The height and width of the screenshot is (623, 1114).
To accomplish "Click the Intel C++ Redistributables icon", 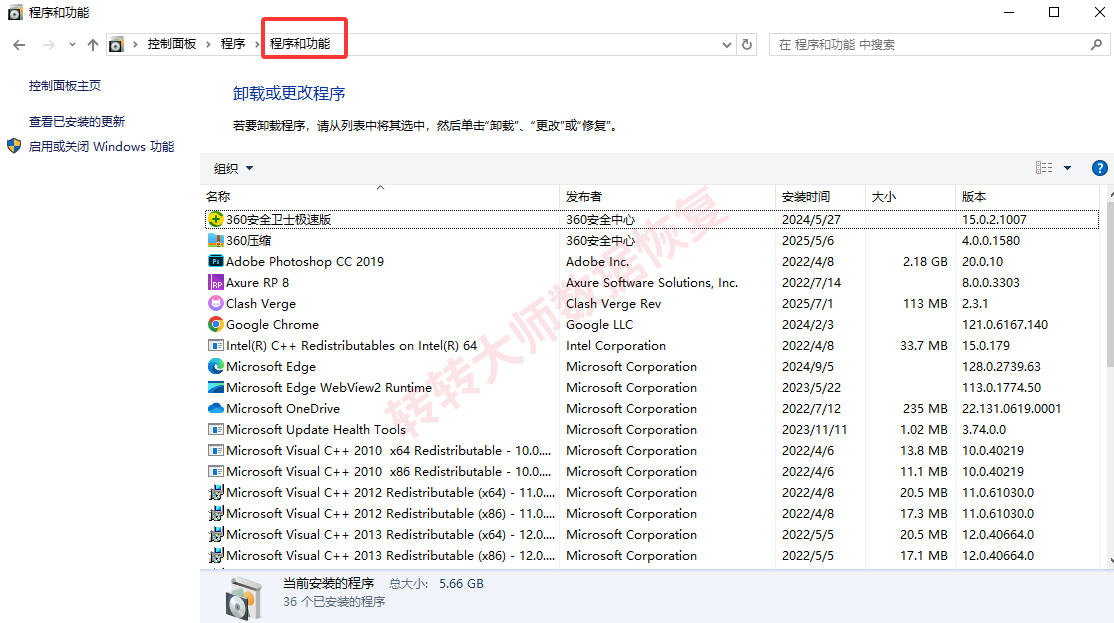I will 216,345.
